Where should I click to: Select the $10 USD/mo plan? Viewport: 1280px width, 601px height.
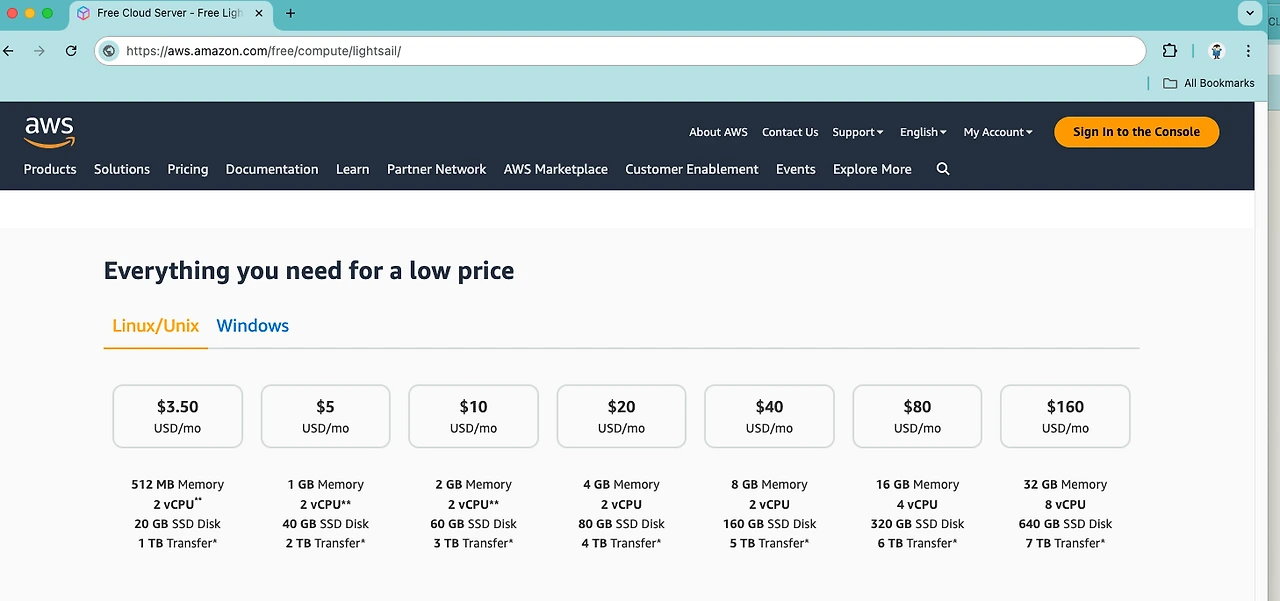tap(473, 416)
